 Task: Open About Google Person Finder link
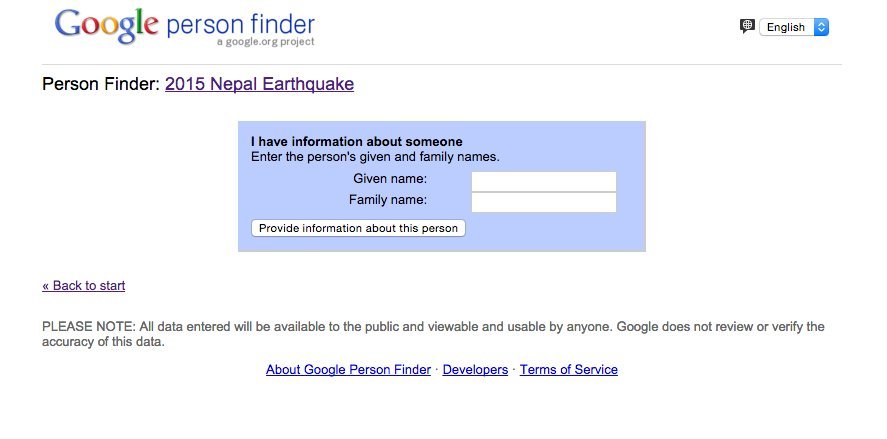click(x=348, y=369)
